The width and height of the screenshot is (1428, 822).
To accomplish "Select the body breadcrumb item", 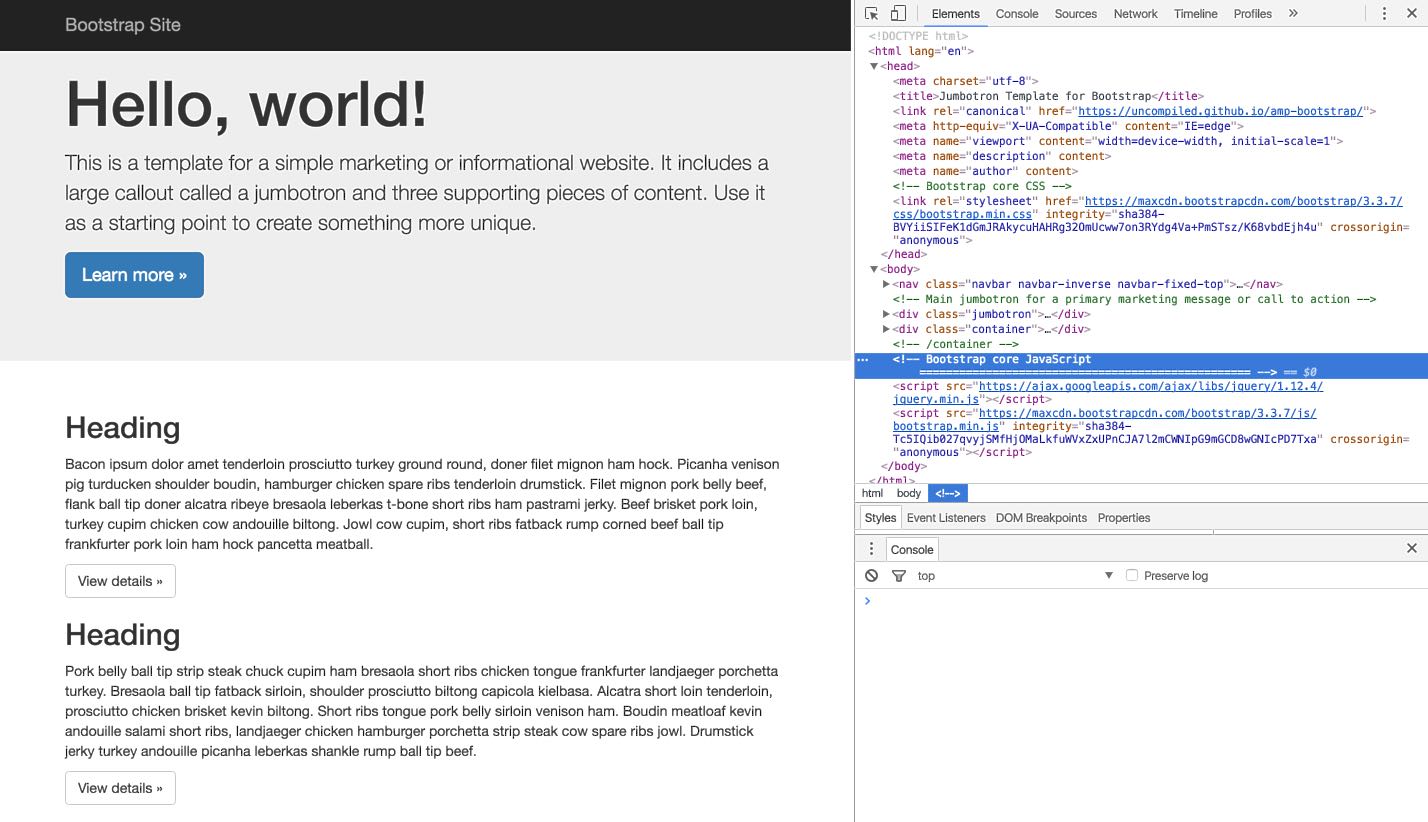I will point(909,493).
